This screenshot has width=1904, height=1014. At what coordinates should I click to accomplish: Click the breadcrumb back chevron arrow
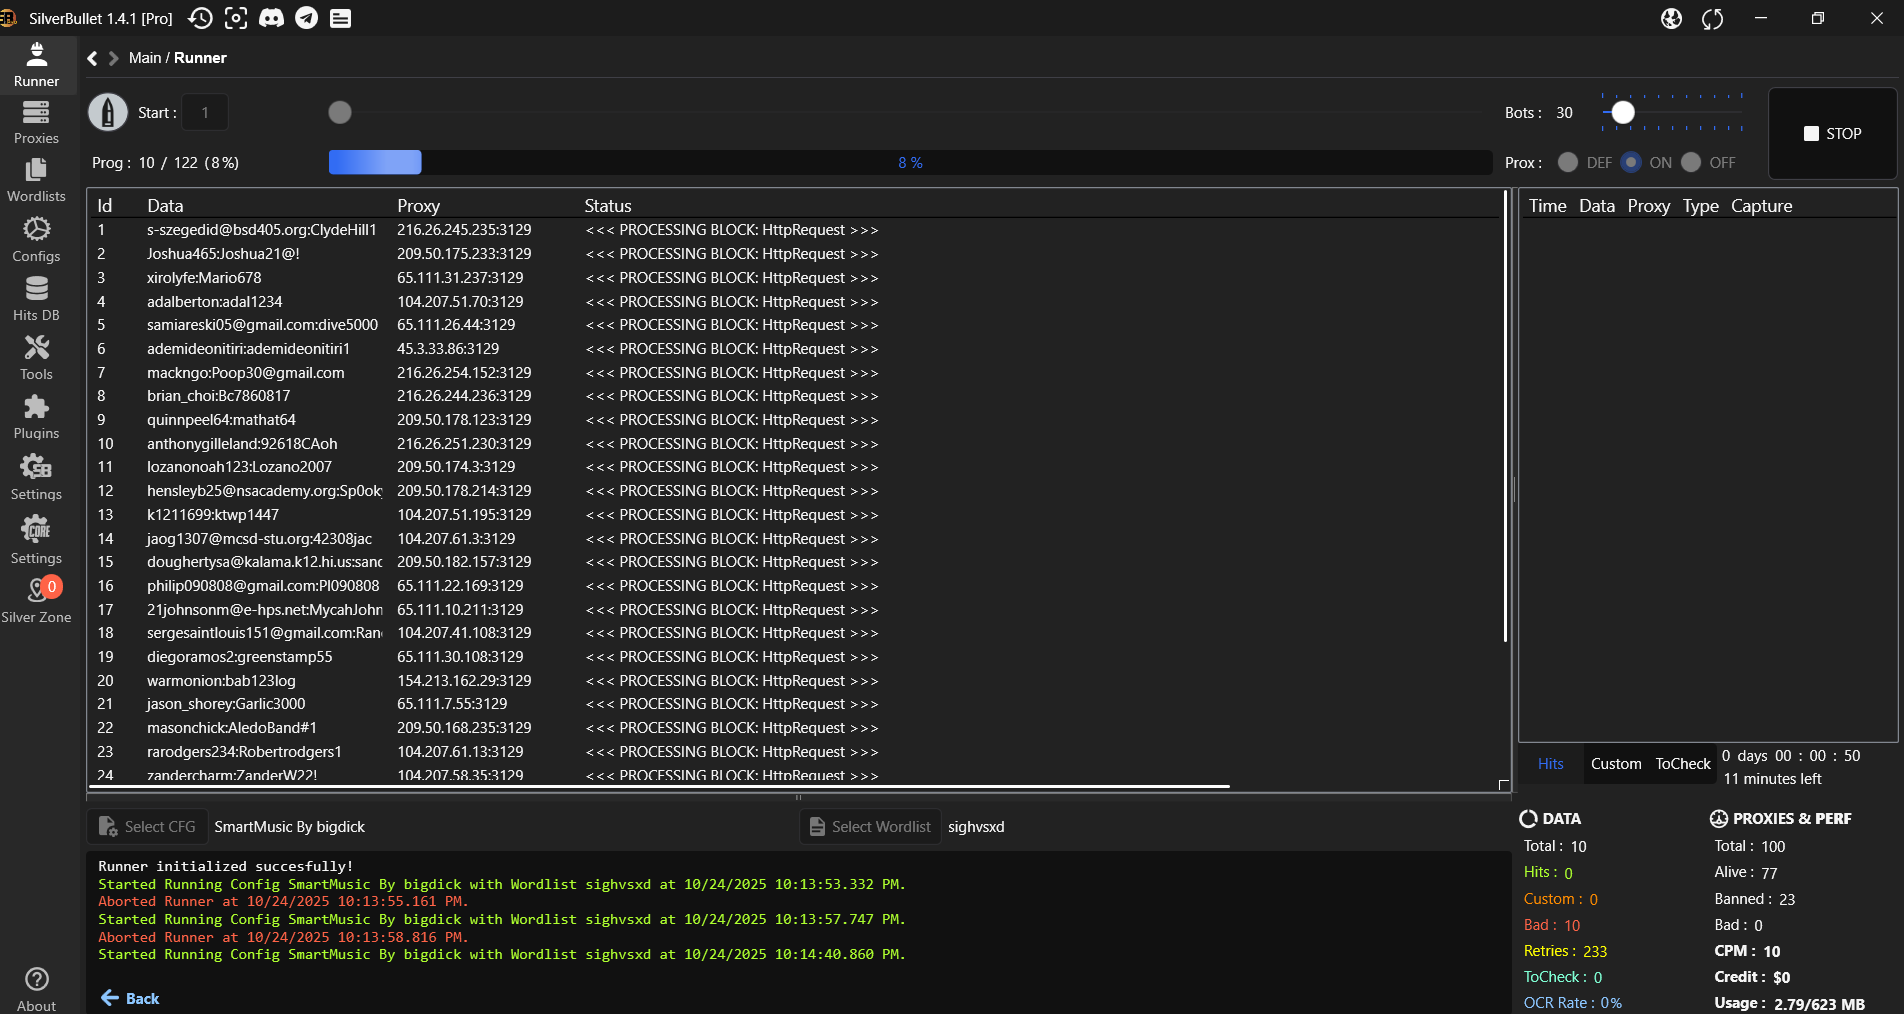[93, 58]
